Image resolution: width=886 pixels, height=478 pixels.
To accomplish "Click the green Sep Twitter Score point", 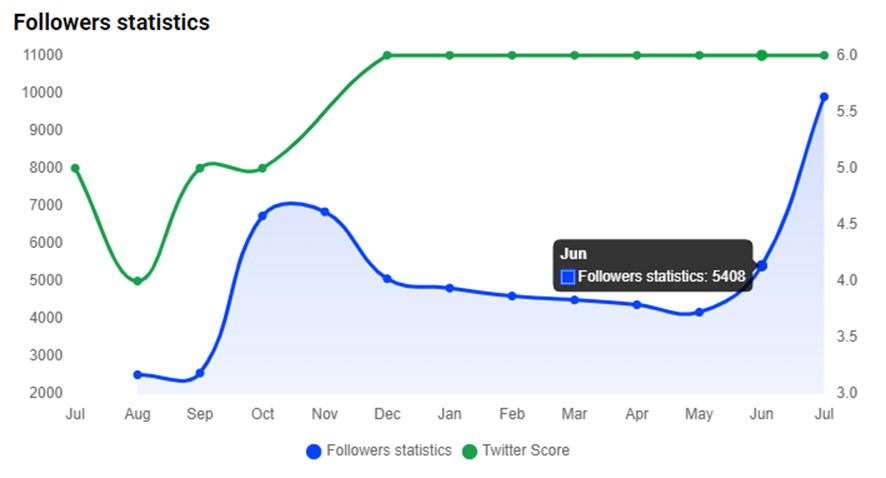I will pyautogui.click(x=200, y=168).
